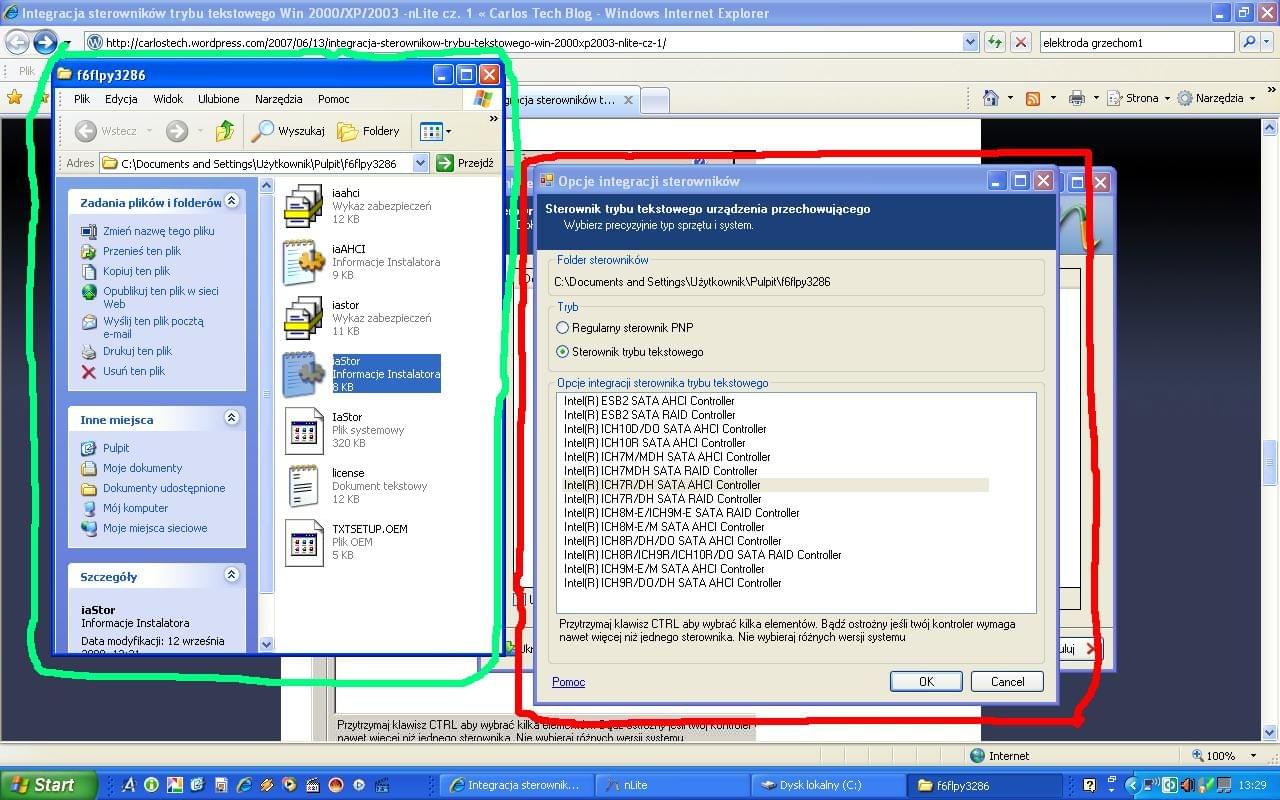The image size is (1280, 800).
Task: Open Explorer's Pomoc menu
Action: click(x=334, y=99)
